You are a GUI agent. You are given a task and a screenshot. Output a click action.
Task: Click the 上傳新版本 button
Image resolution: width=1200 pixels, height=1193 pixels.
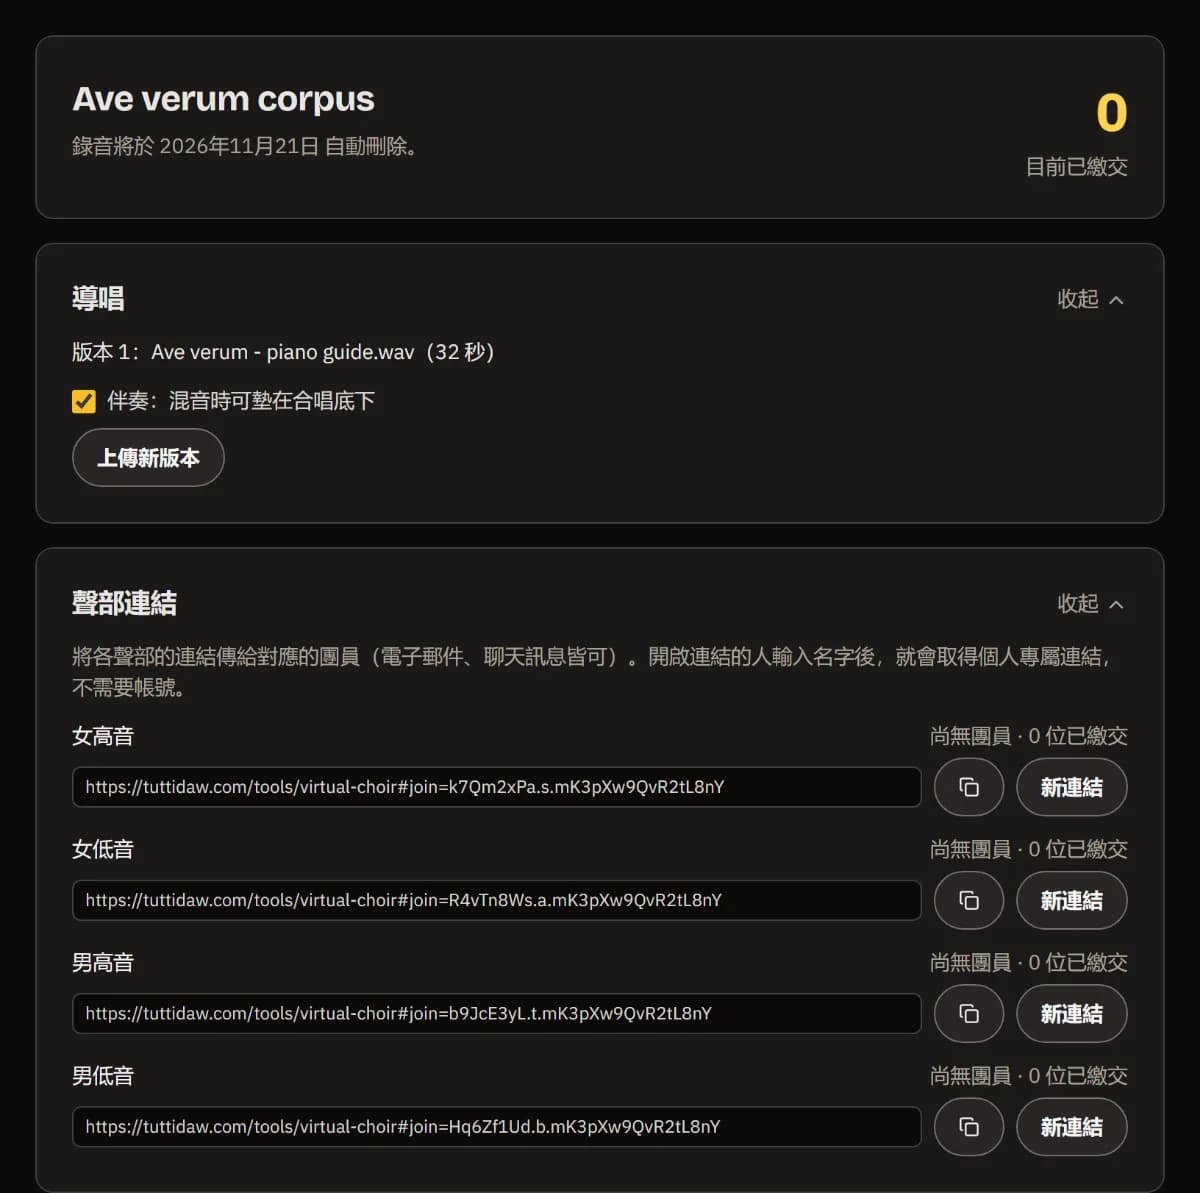click(x=148, y=457)
